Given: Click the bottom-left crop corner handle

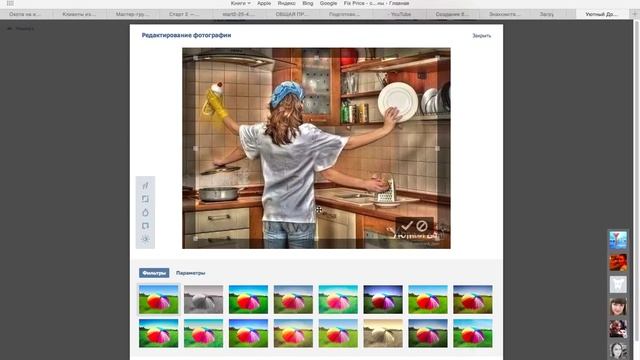Looking at the screenshot, I should [196, 238].
